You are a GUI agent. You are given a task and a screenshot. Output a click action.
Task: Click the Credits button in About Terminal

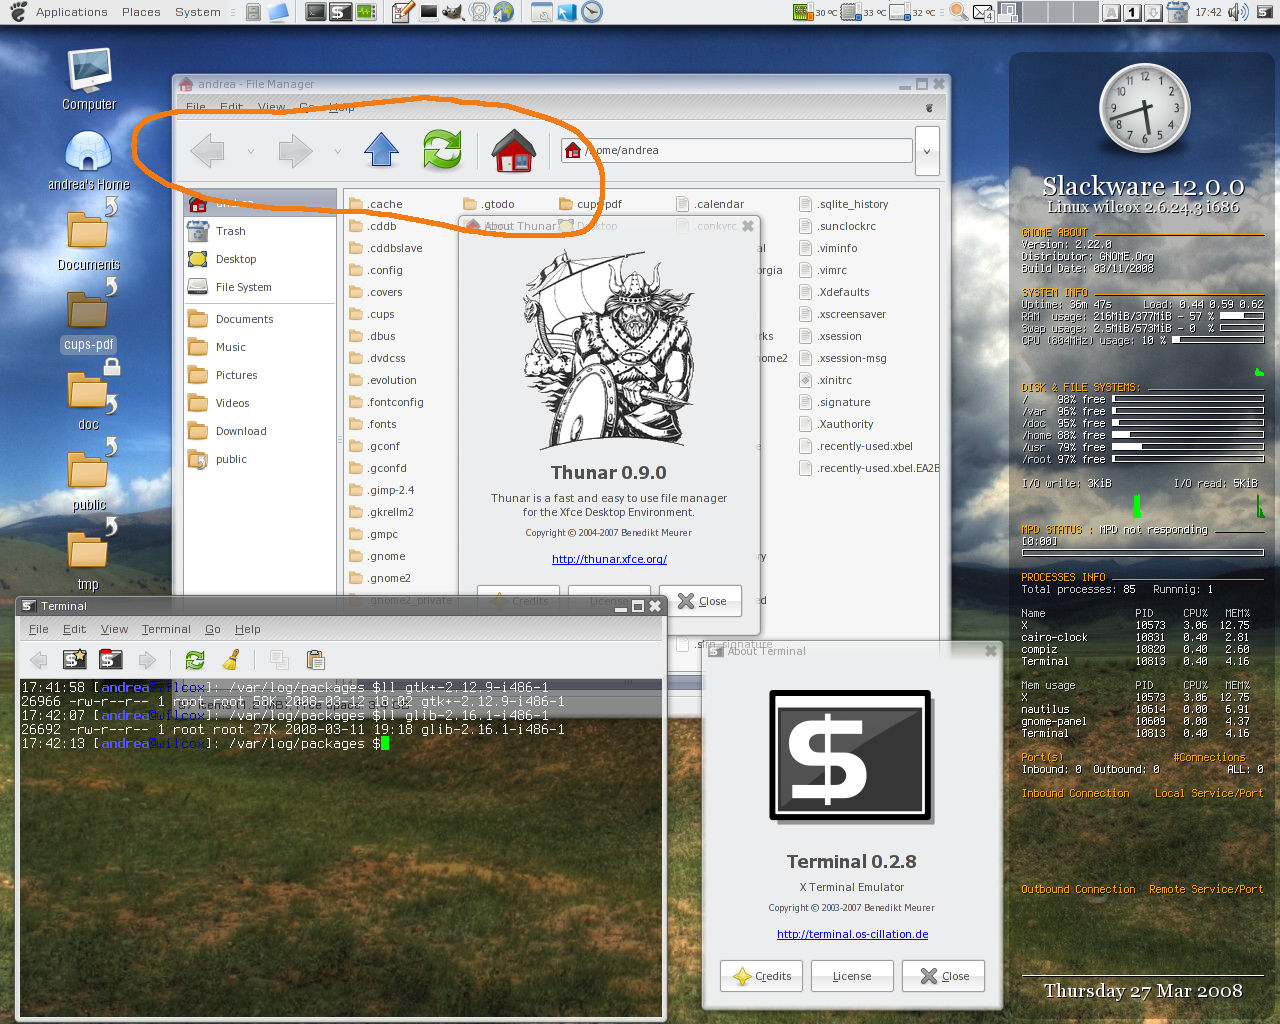tap(762, 976)
